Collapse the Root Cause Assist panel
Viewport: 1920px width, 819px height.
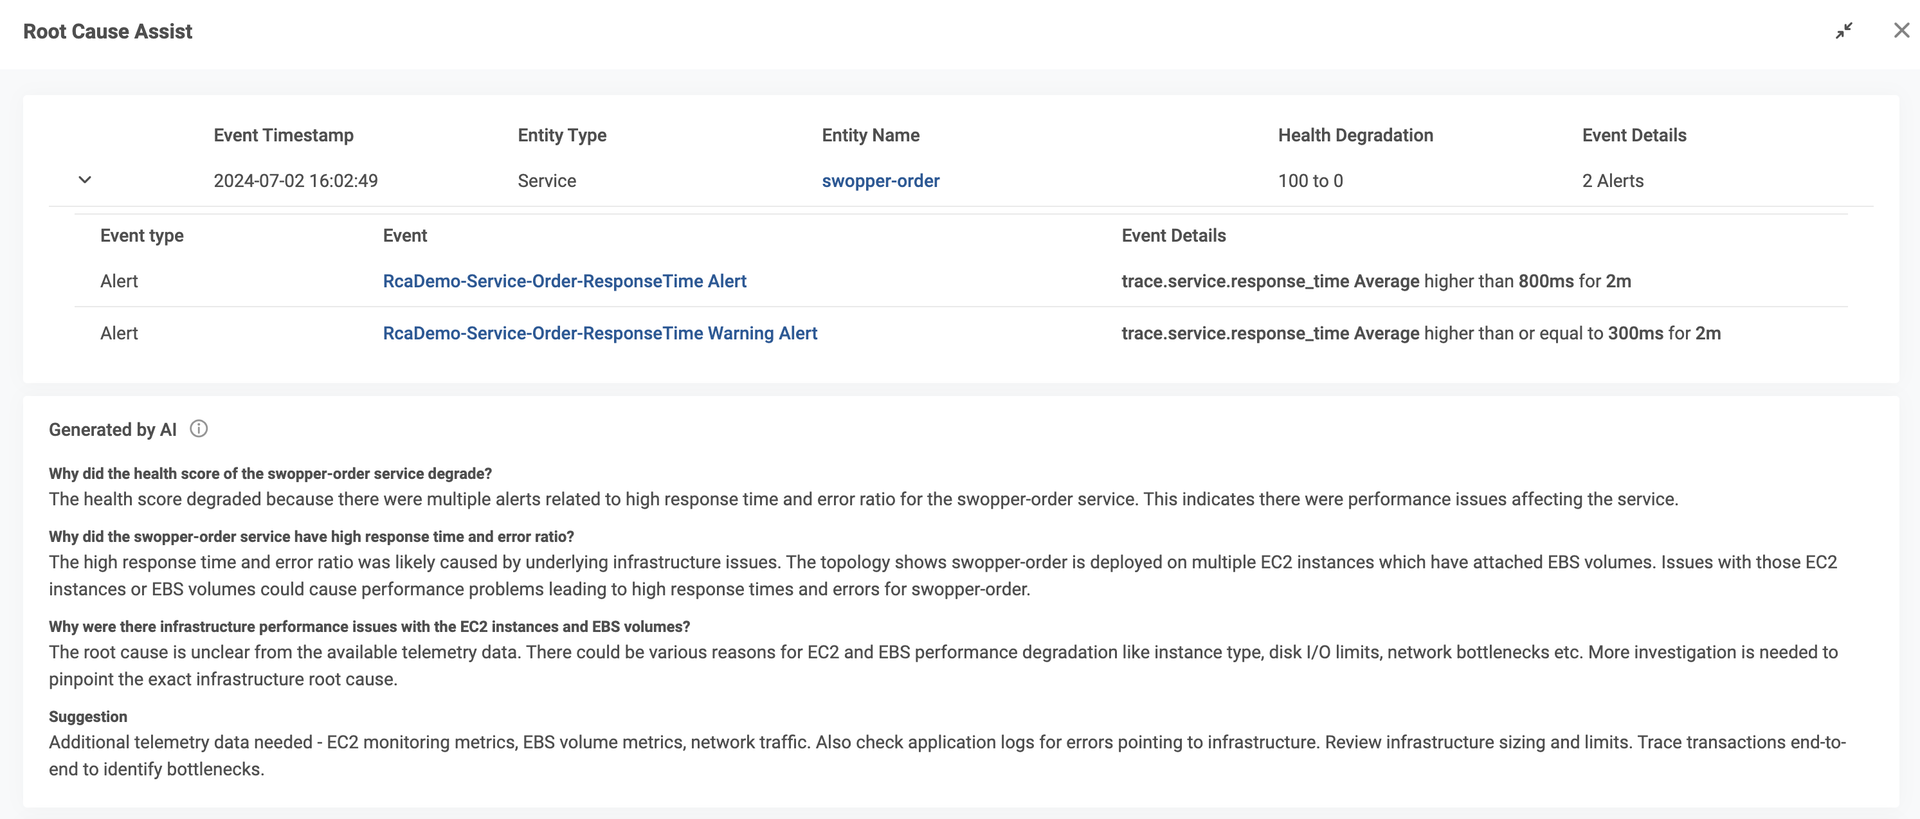[1843, 31]
